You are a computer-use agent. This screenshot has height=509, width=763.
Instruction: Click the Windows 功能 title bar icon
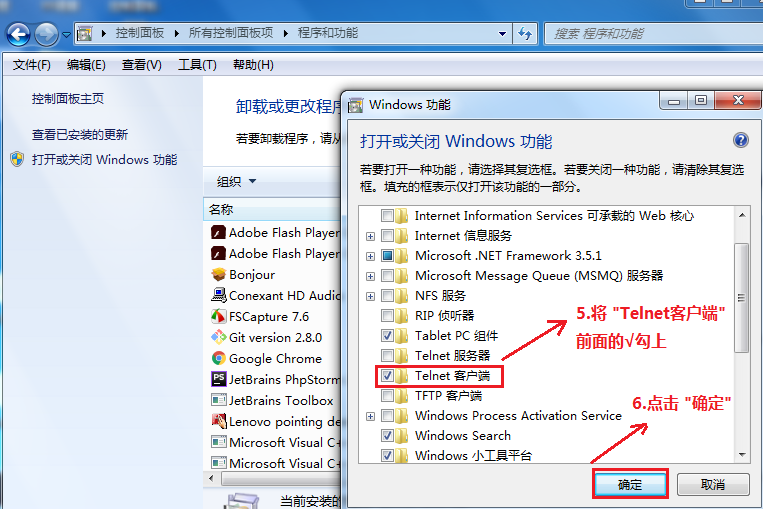(356, 105)
